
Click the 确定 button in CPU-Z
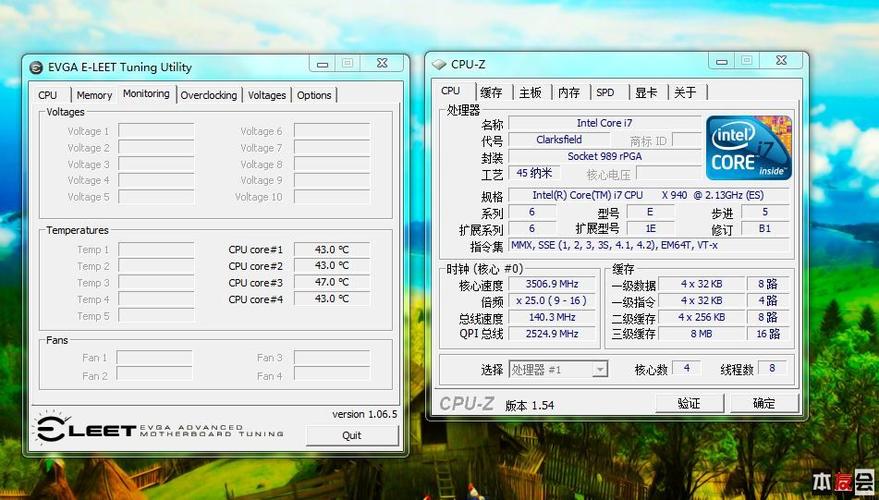tap(764, 404)
